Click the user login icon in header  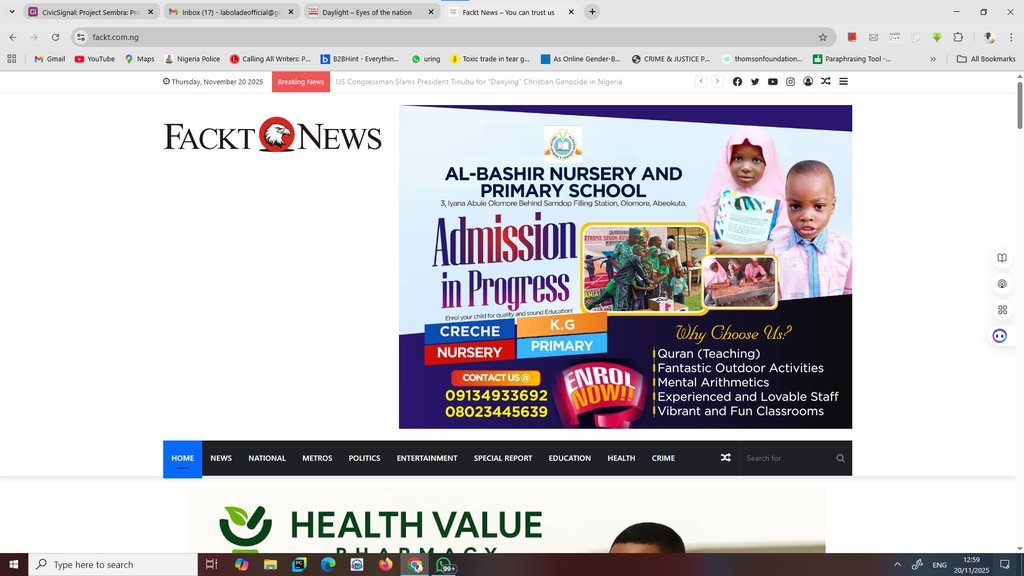808,82
